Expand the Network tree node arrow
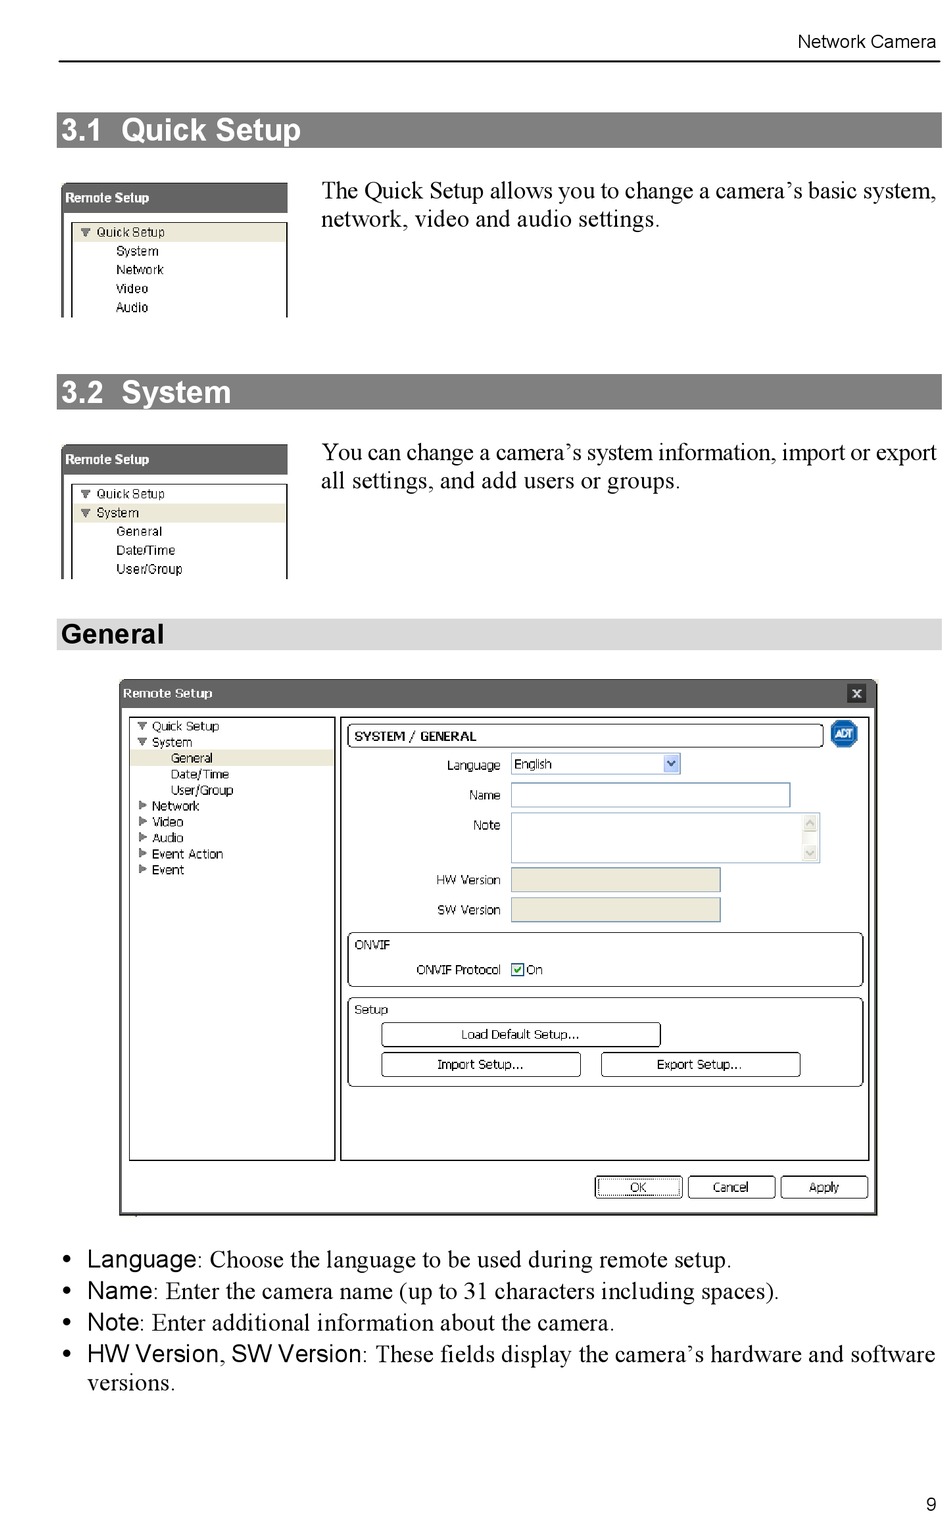The height and width of the screenshot is (1521, 950). pyautogui.click(x=143, y=805)
